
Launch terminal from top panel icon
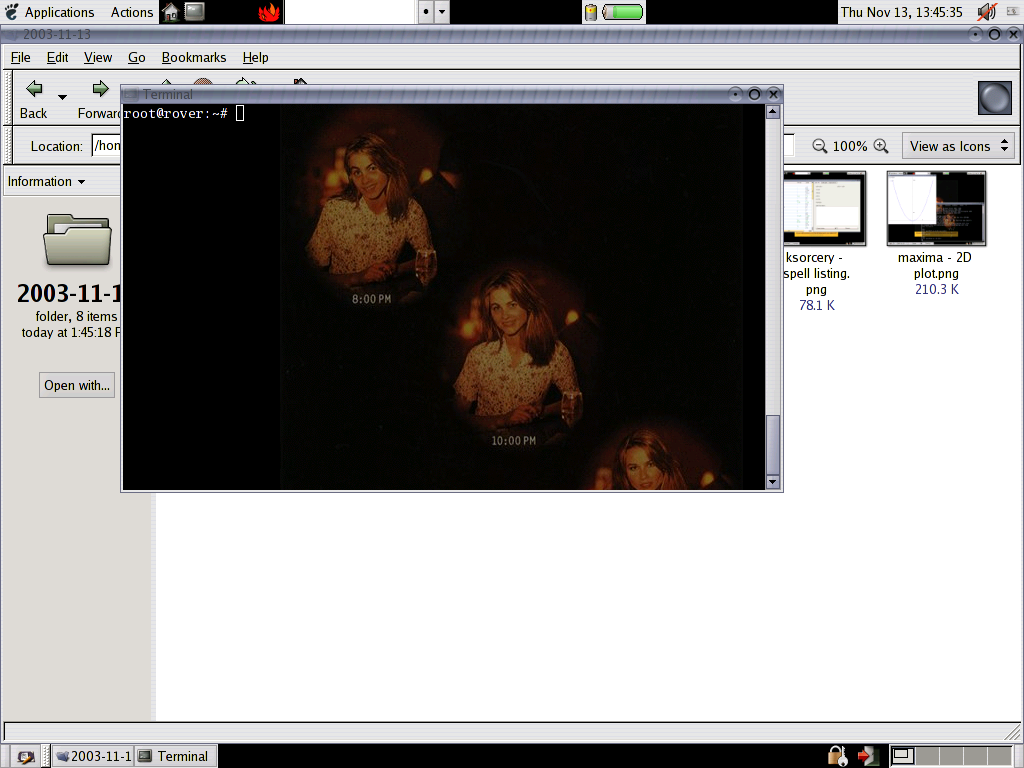195,12
